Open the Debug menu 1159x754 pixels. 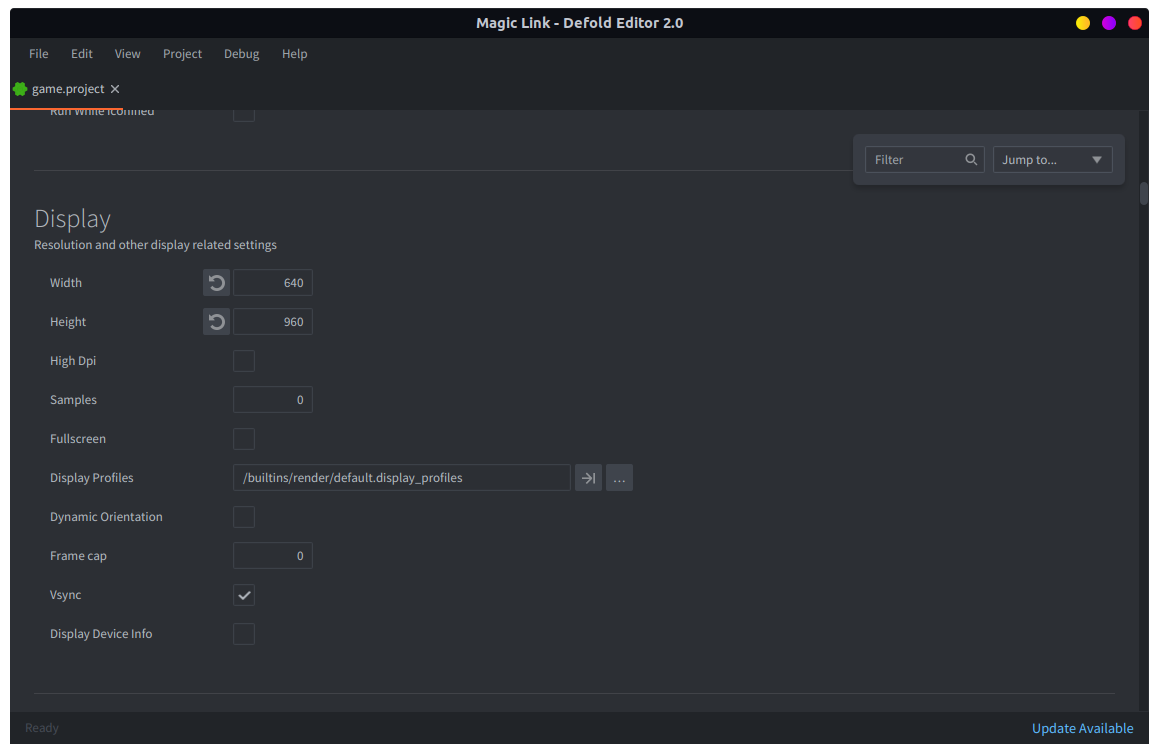[x=241, y=54]
